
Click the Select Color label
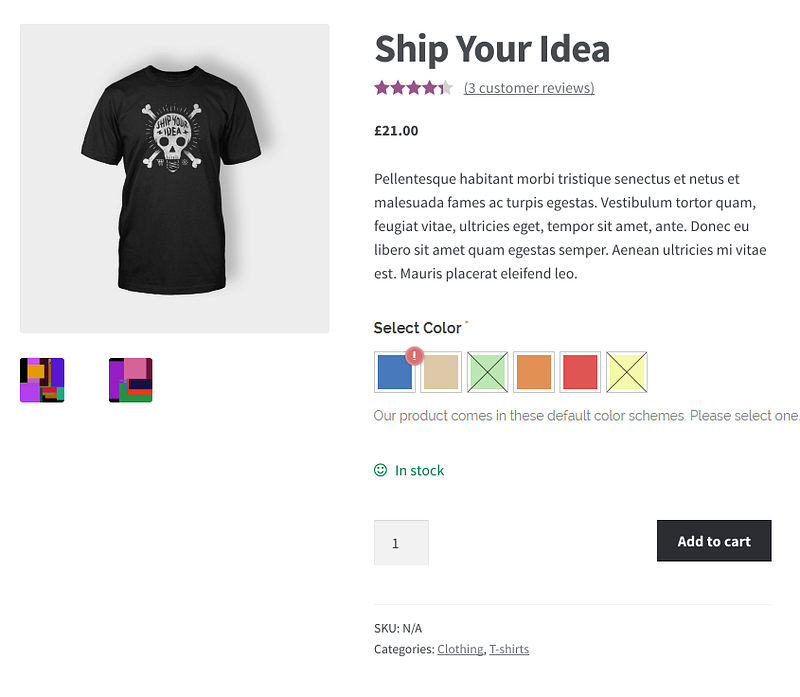click(x=418, y=328)
